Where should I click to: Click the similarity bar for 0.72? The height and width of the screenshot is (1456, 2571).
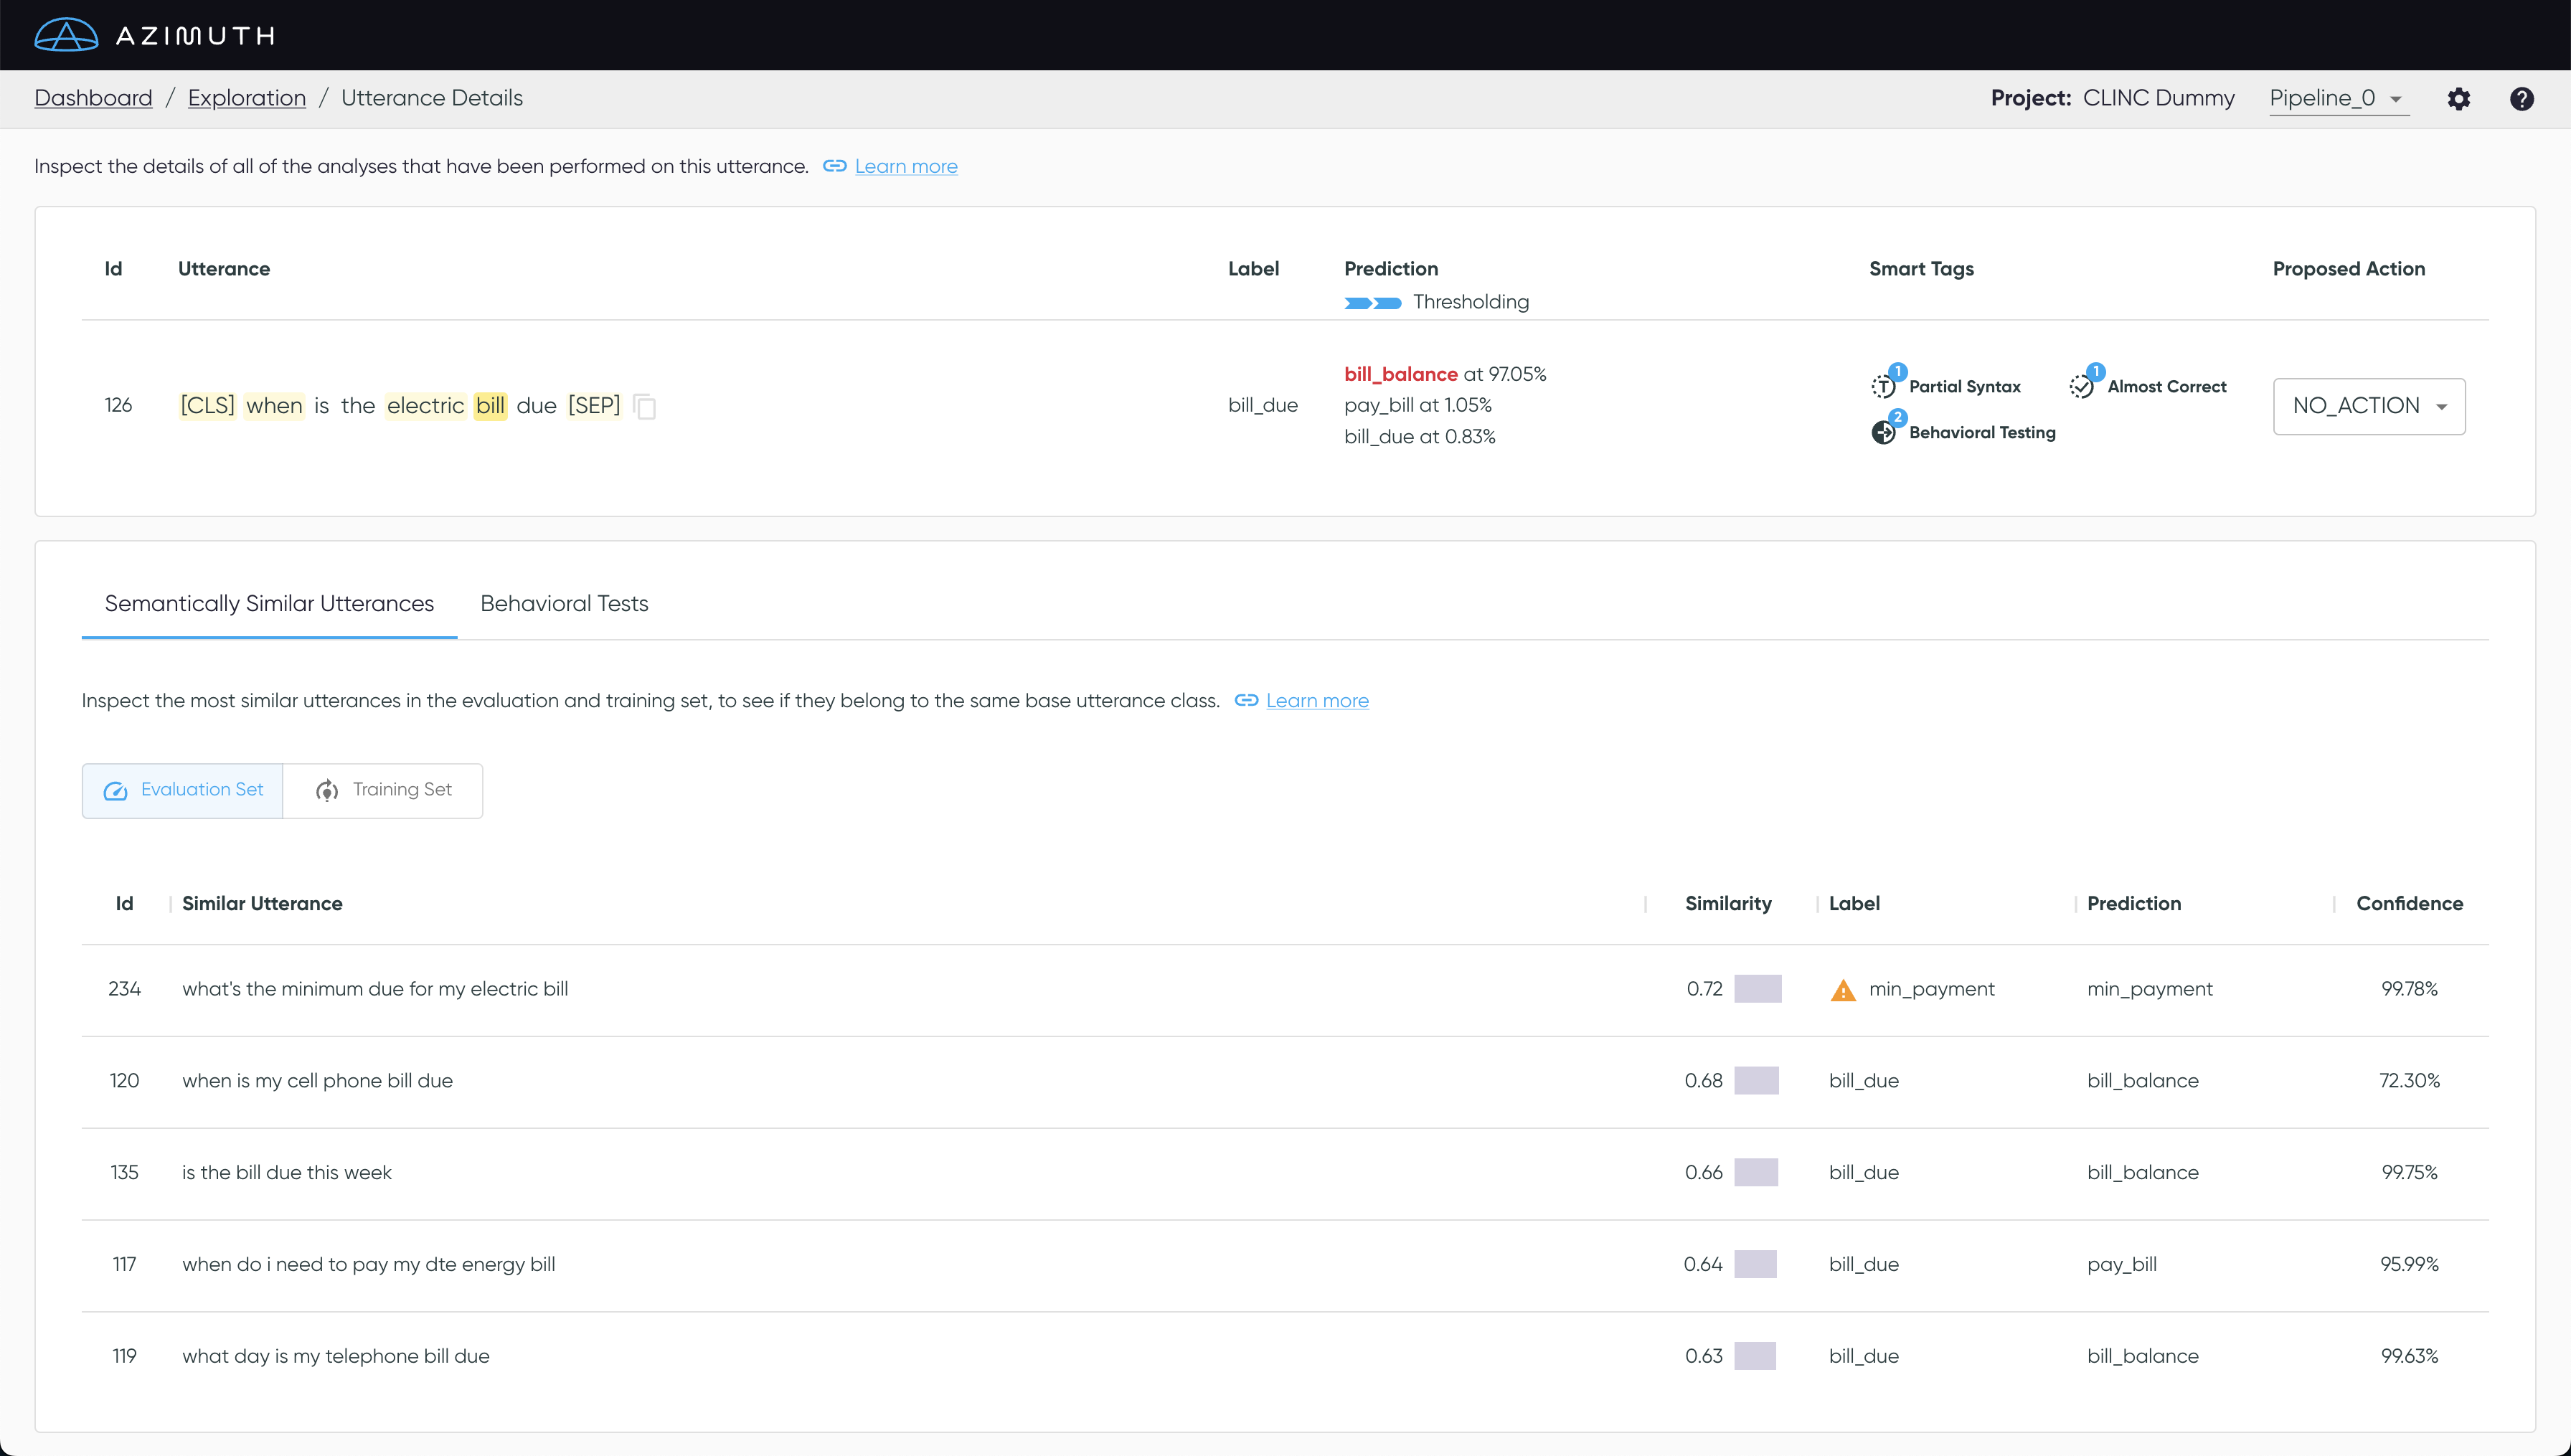[x=1758, y=989]
